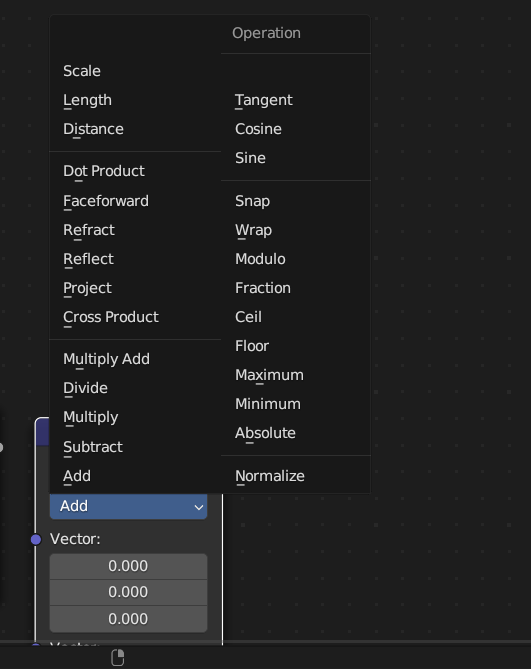Screen dimensions: 531x669
Task: Choose Tangent operation
Action: [296, 100]
